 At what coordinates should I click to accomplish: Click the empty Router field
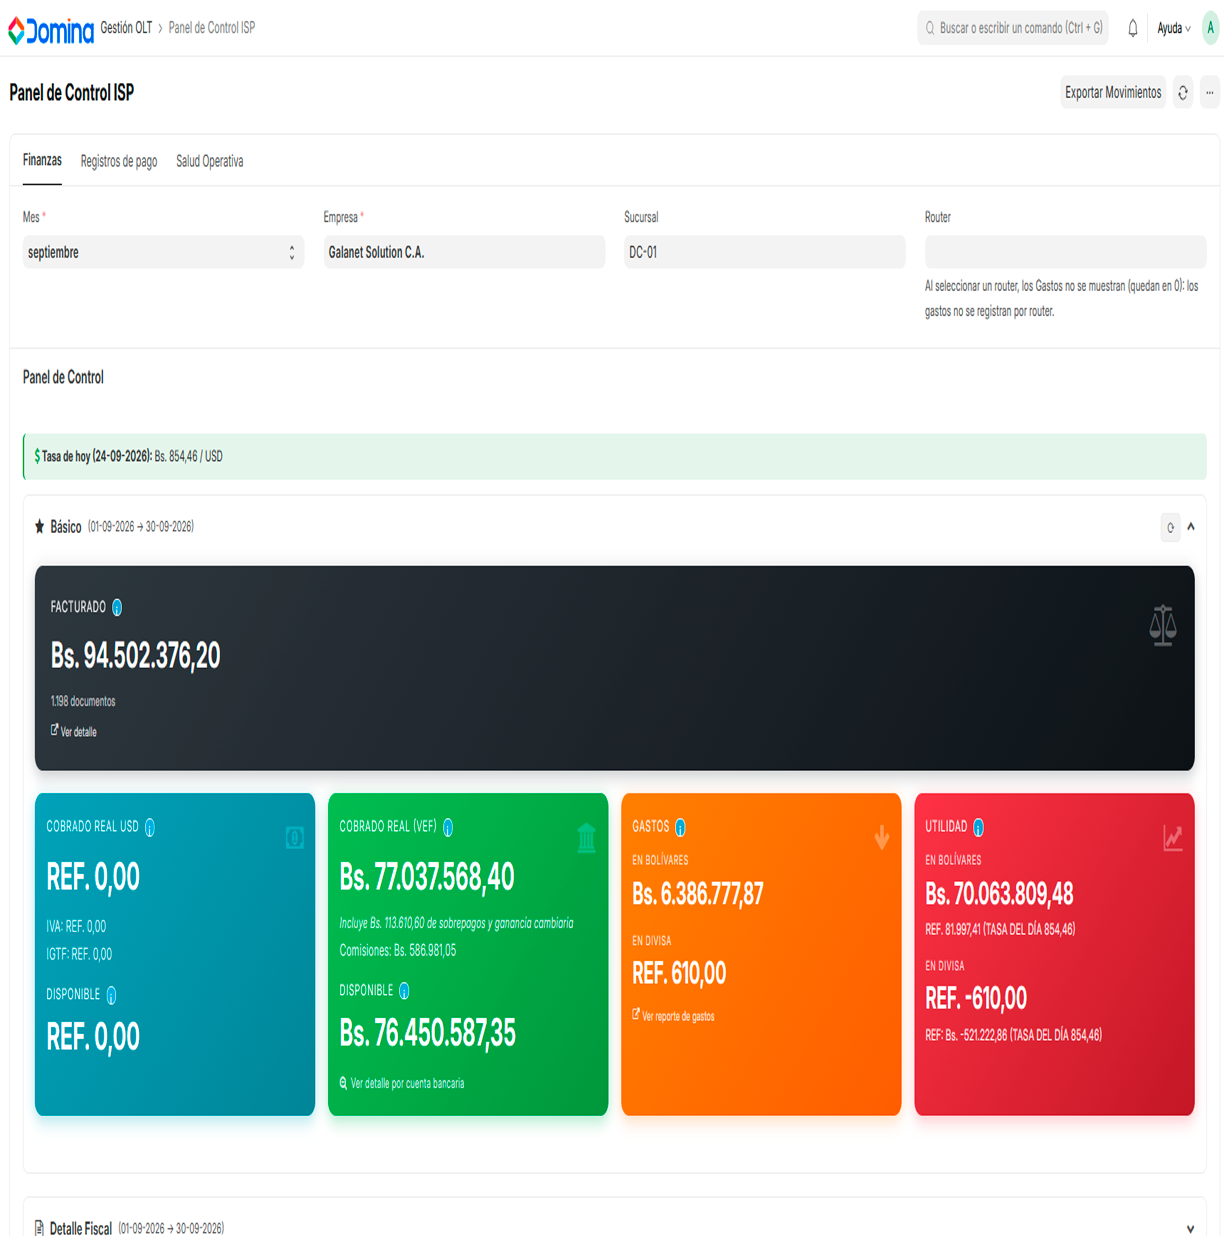(1065, 252)
